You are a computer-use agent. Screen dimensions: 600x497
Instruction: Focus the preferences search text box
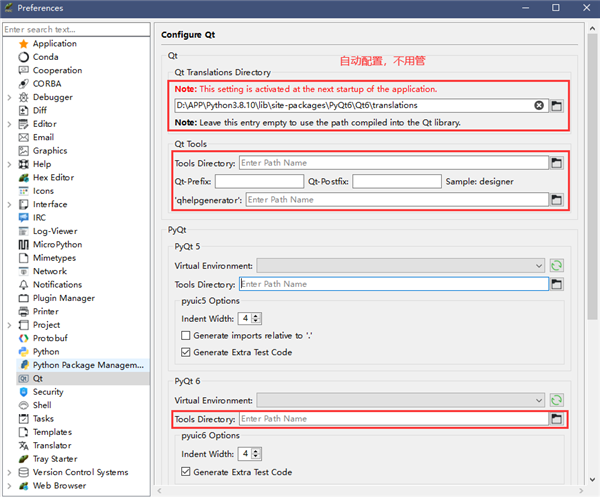(77, 29)
